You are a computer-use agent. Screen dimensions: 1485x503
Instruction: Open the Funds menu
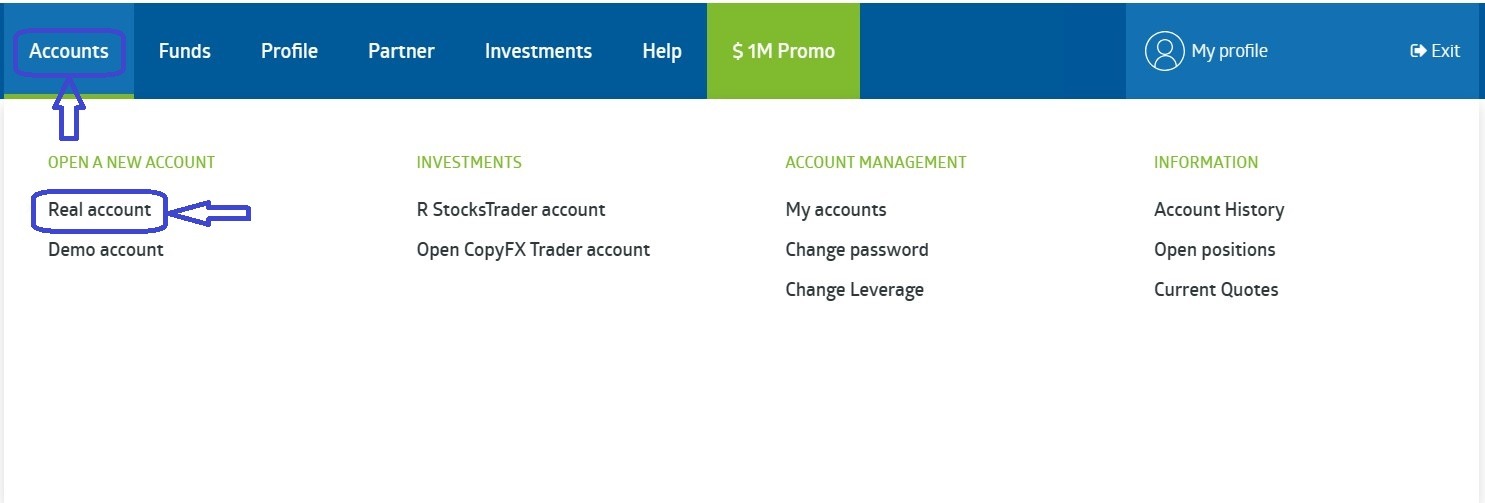[184, 51]
